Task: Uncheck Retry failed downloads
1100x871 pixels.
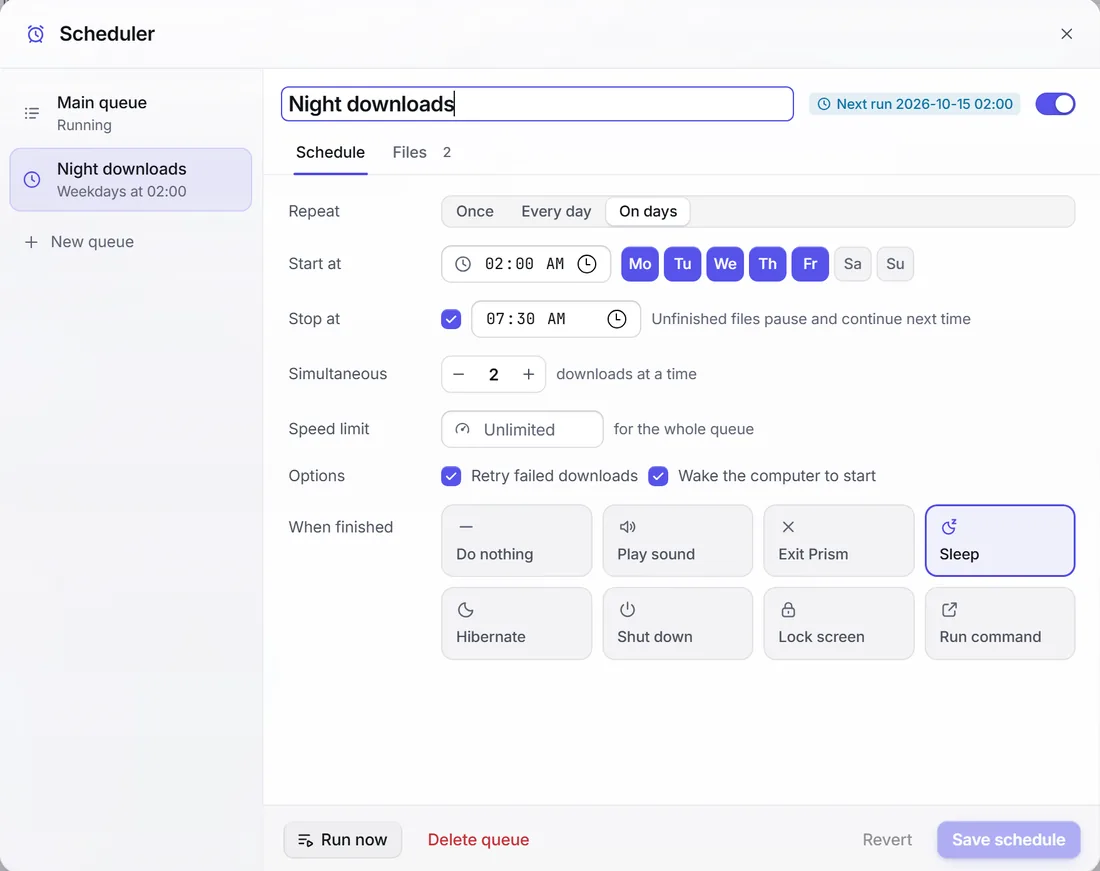Action: click(451, 476)
